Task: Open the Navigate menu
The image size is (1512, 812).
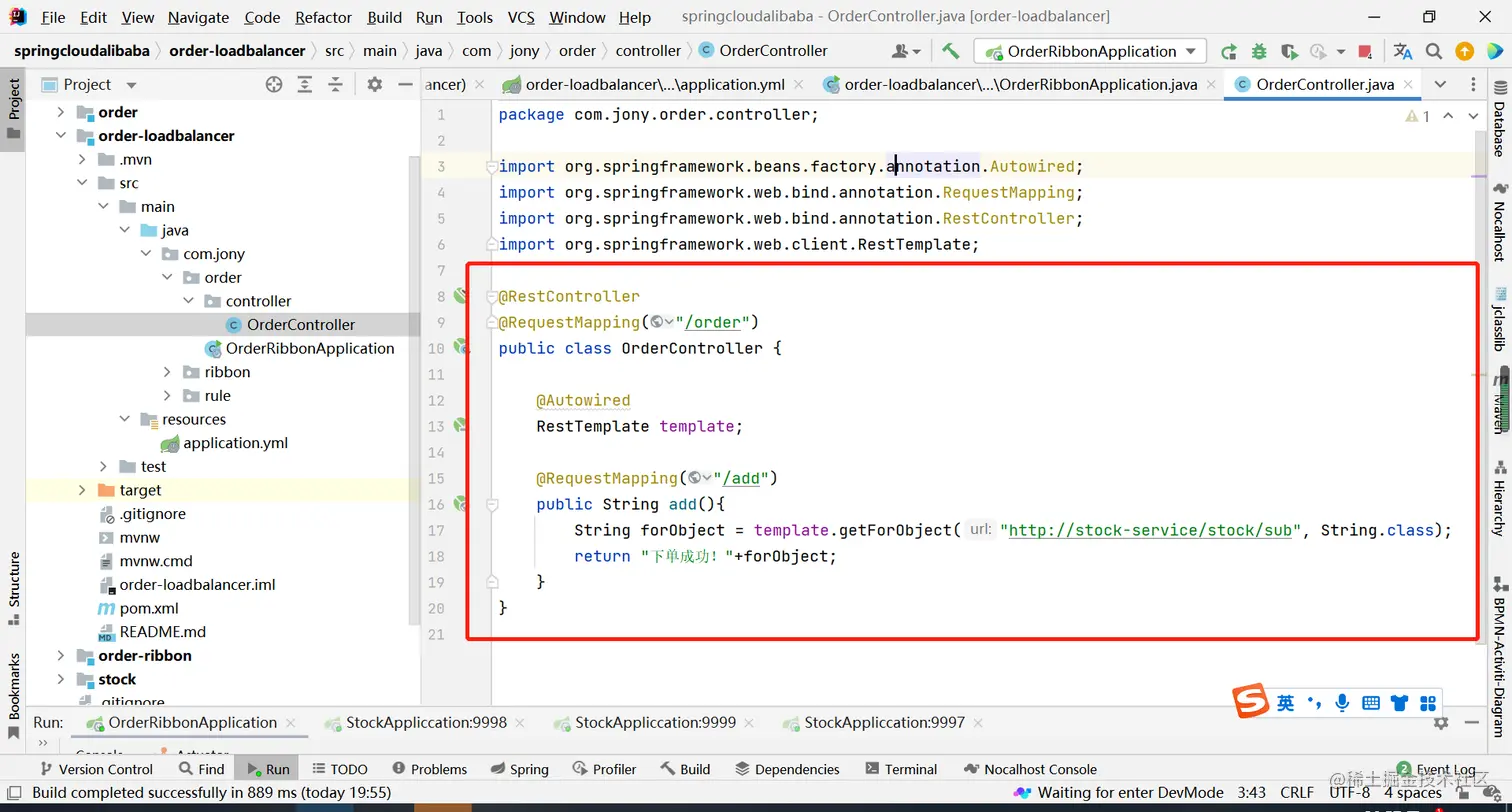Action: (198, 17)
